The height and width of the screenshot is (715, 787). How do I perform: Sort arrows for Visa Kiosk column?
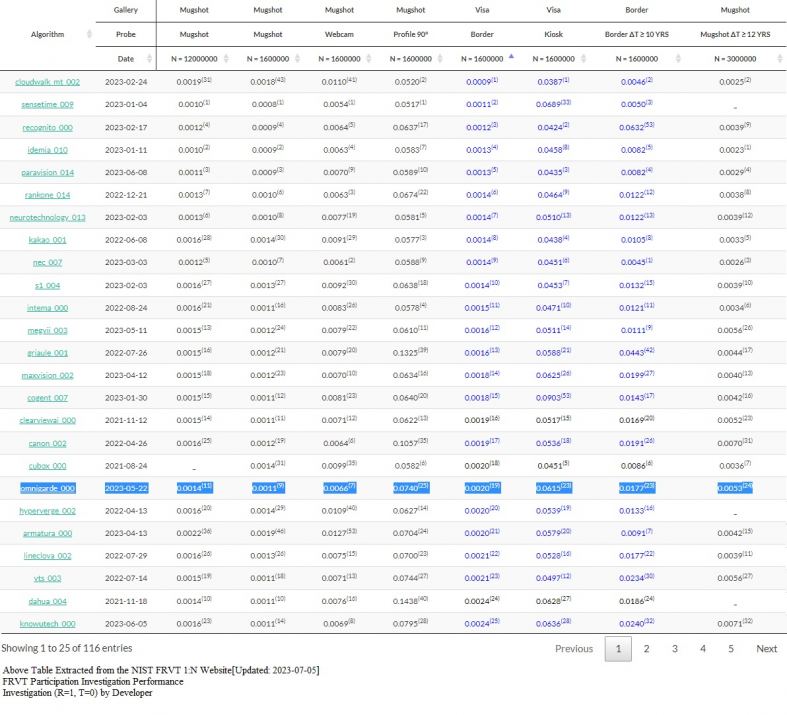click(583, 59)
